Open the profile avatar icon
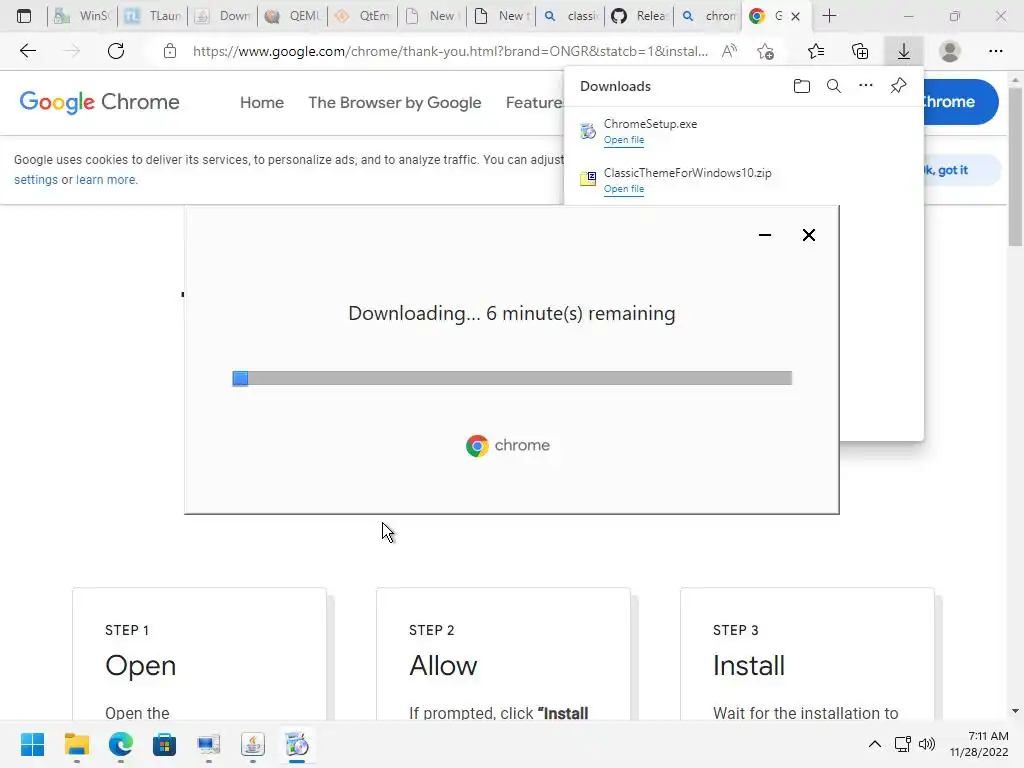The width and height of the screenshot is (1024, 768). coord(950,51)
